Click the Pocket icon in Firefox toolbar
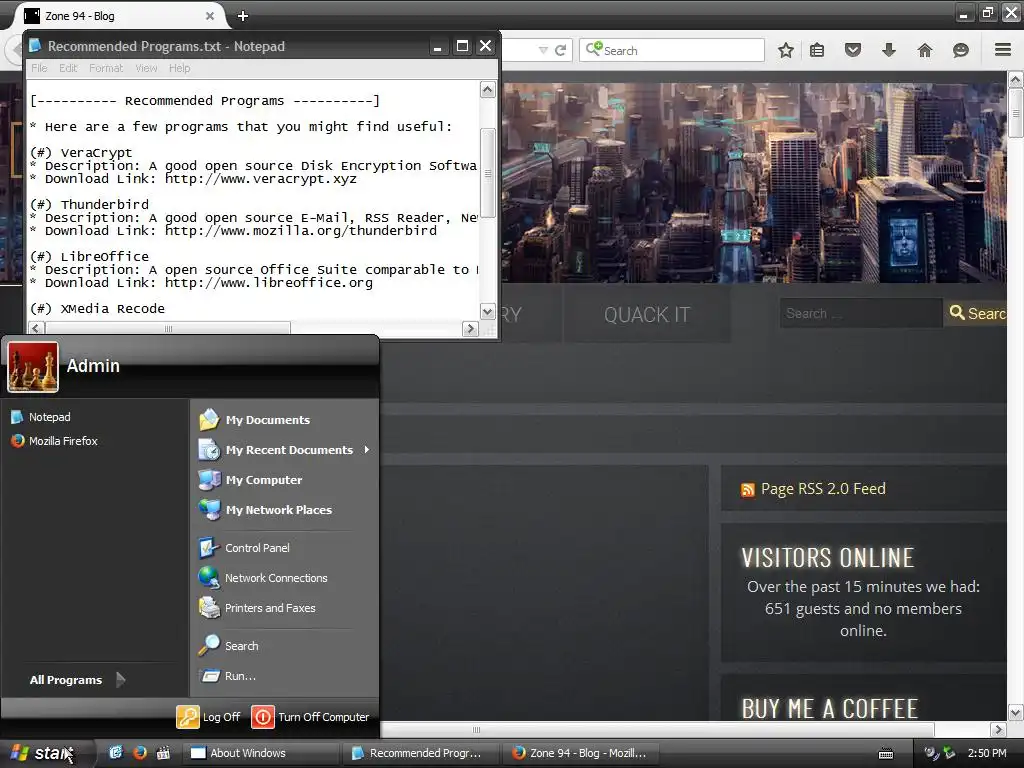 coord(853,50)
